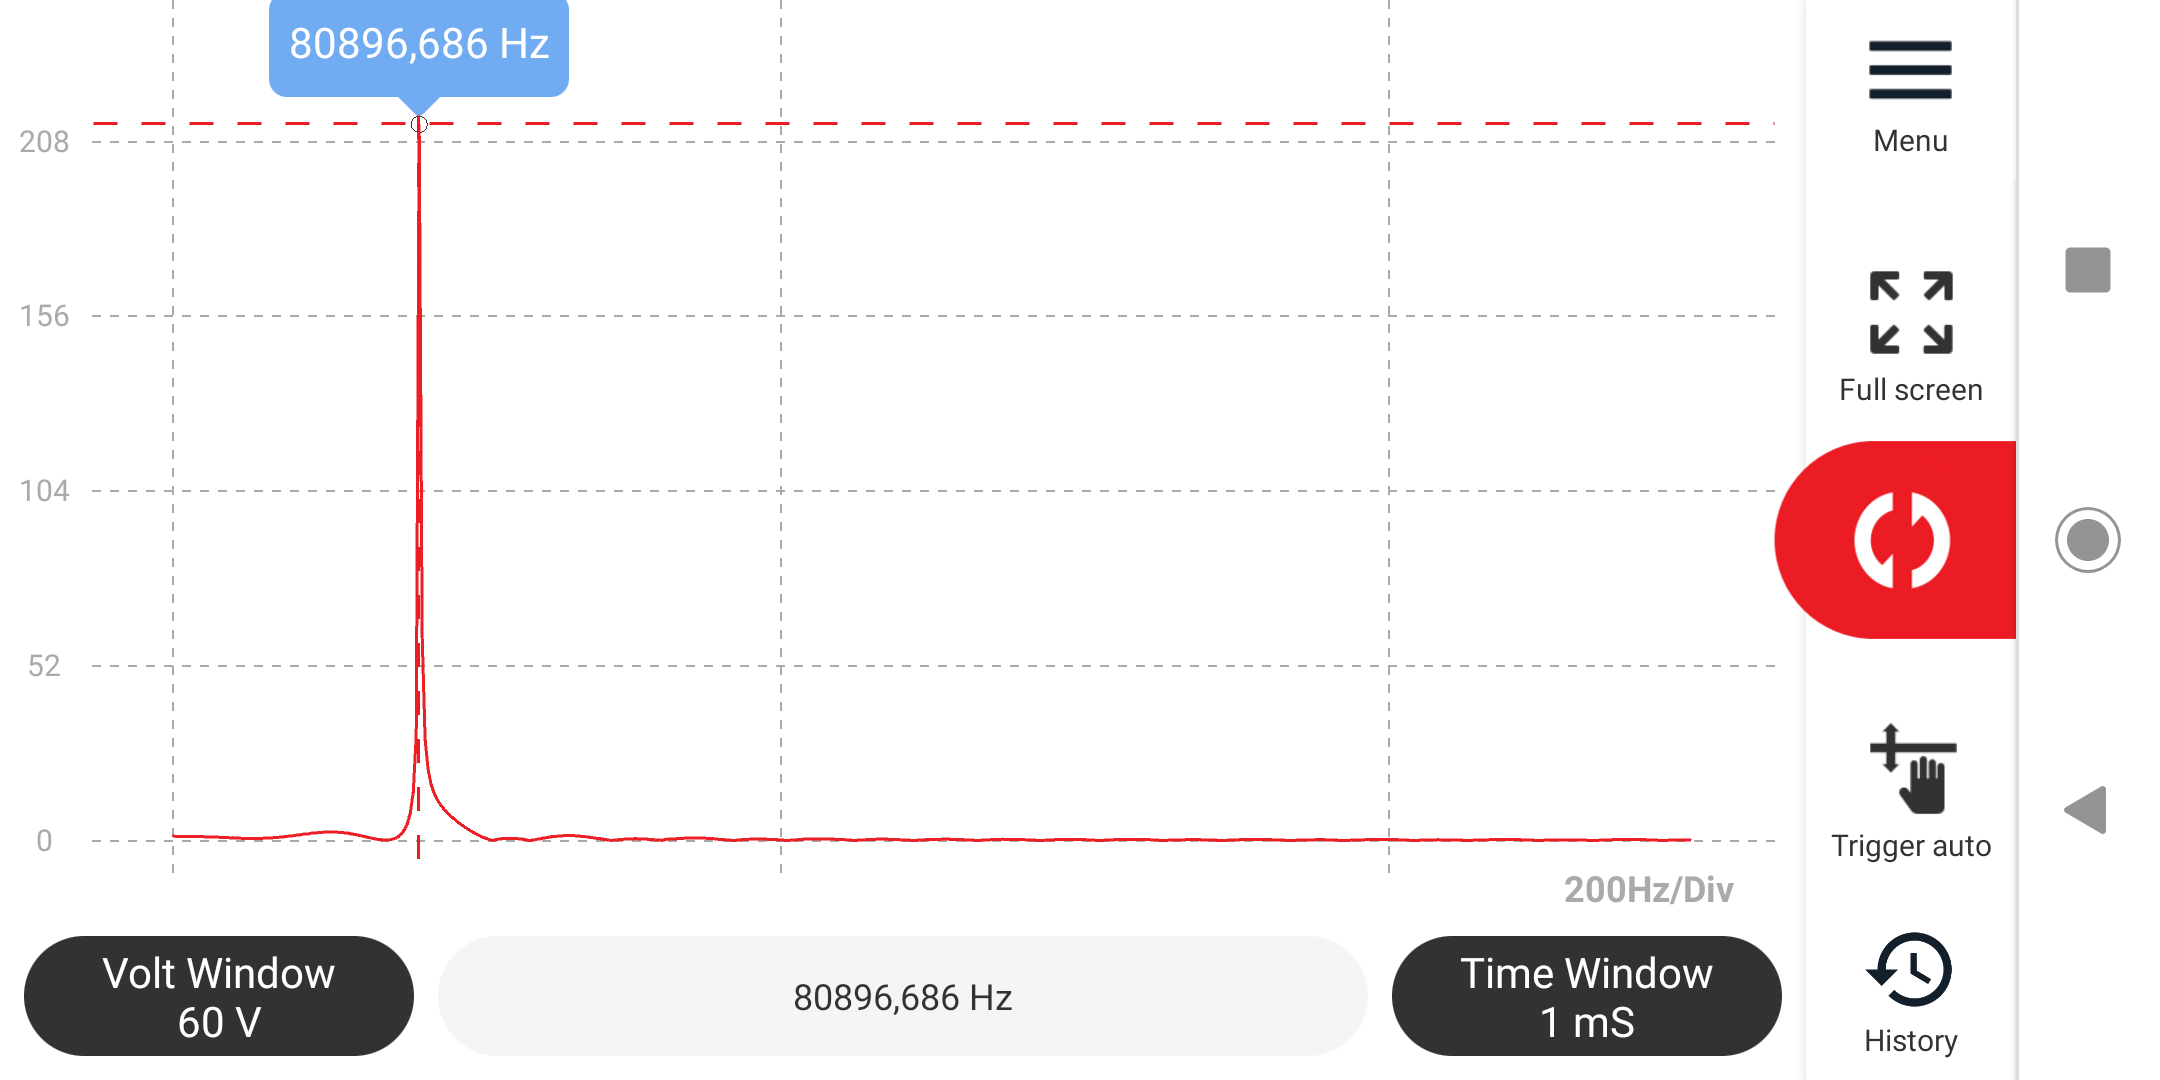This screenshot has height=1080, width=2160.
Task: Open the Time Window 1 mS selector
Action: point(1586,996)
